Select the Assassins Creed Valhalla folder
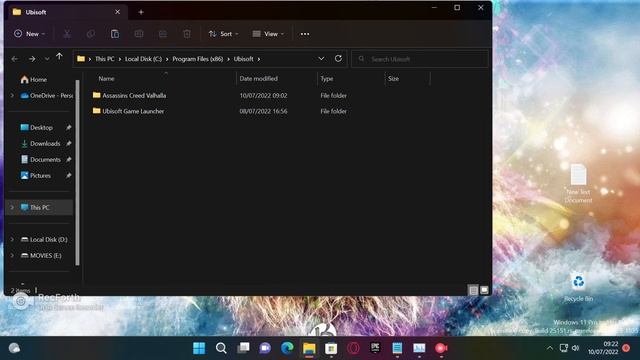Image resolution: width=640 pixels, height=360 pixels. tap(129, 96)
